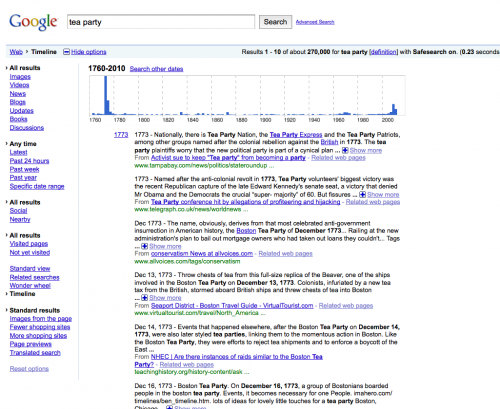Image resolution: width=500 pixels, height=409 pixels.
Task: Click Search other dates link
Action: pos(156,69)
